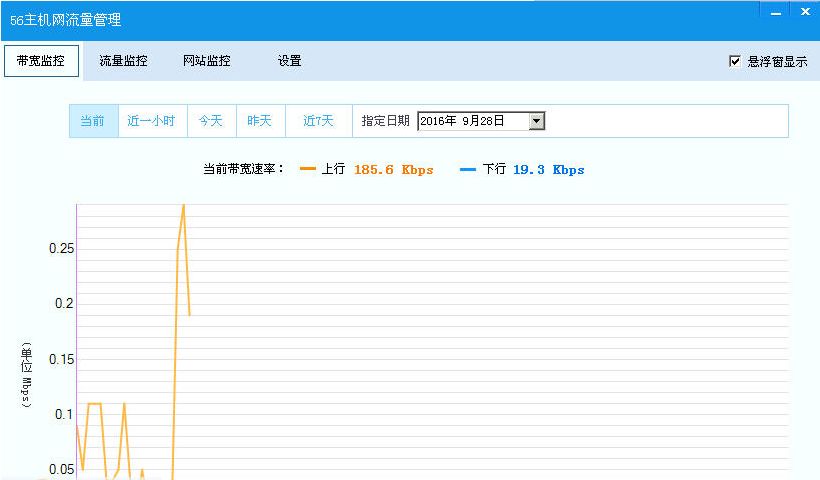The height and width of the screenshot is (480, 820).
Task: Click the 上行 185.6 Kbps value
Action: coord(394,169)
